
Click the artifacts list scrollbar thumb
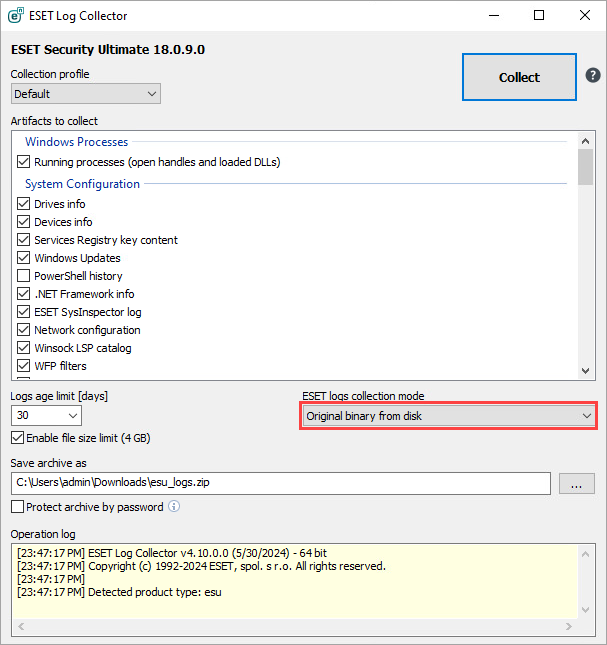pos(586,167)
